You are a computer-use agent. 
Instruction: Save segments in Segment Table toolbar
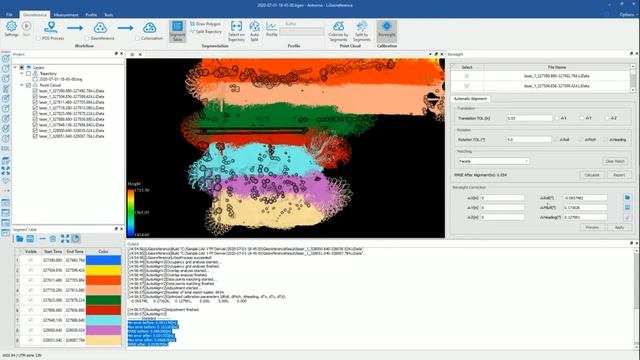[30, 239]
